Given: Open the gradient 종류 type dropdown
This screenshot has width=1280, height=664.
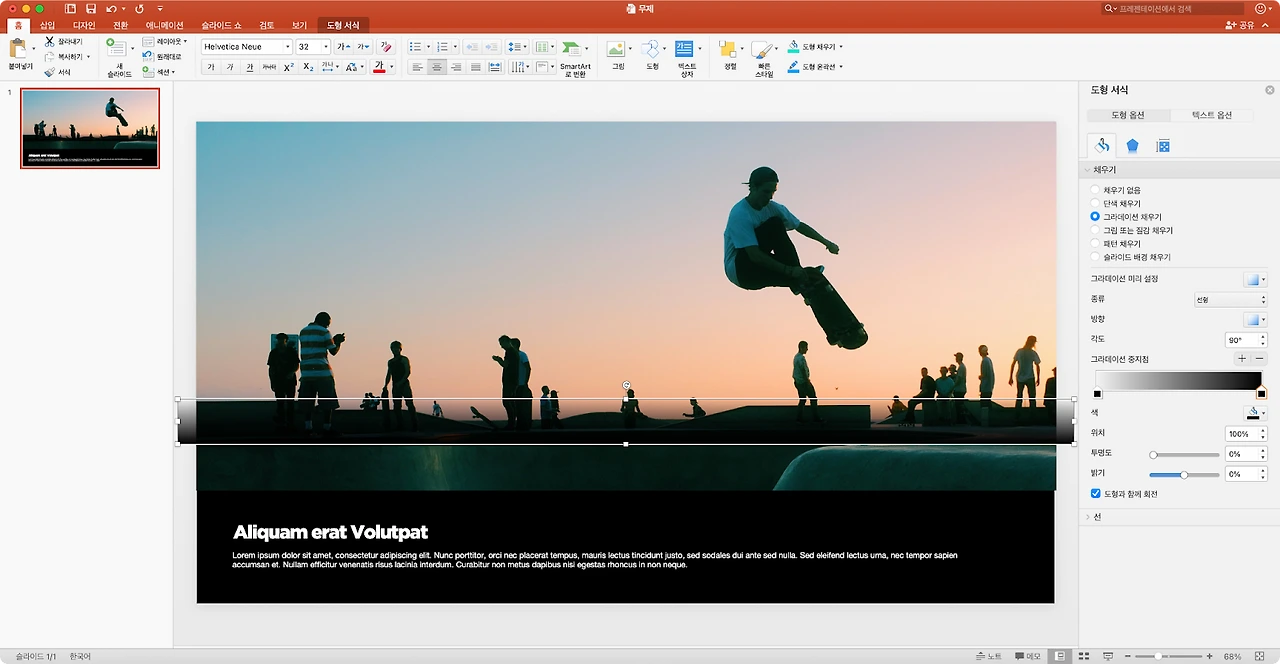Looking at the screenshot, I should click(1229, 299).
